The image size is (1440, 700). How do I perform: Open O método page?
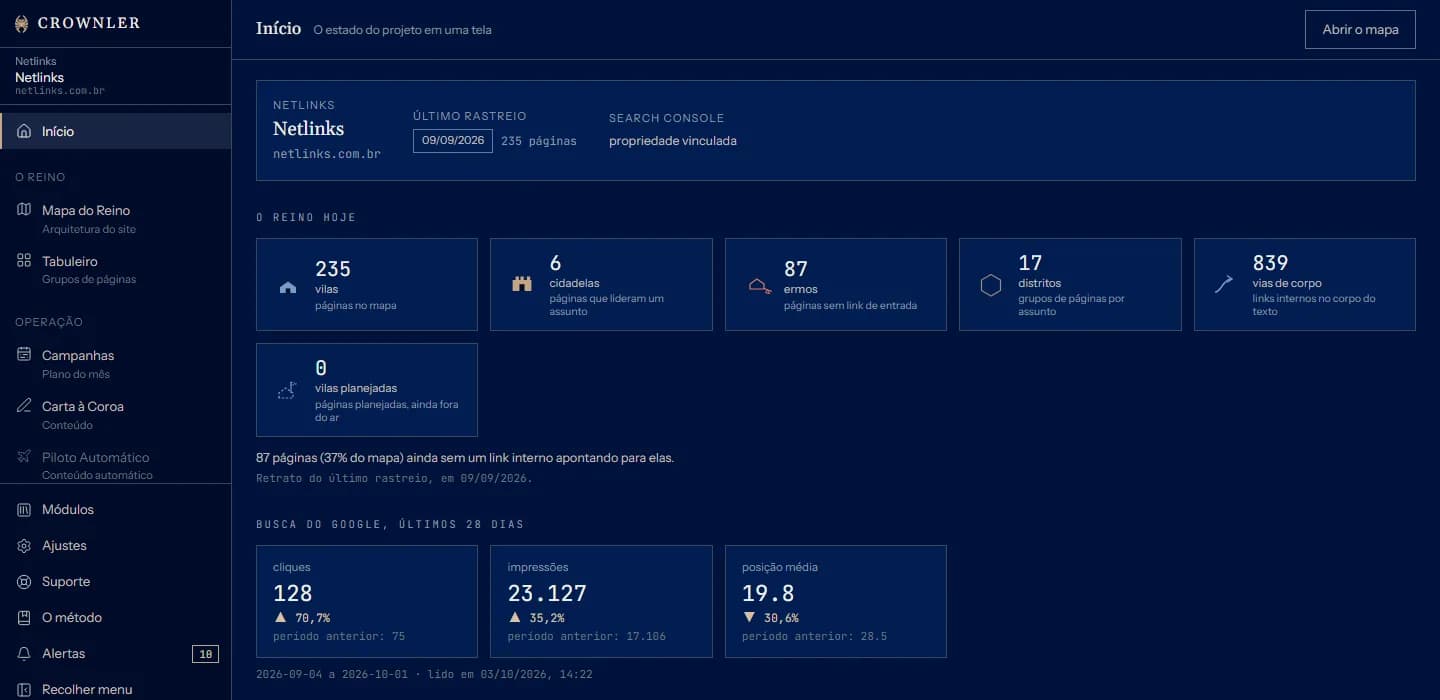click(115, 617)
